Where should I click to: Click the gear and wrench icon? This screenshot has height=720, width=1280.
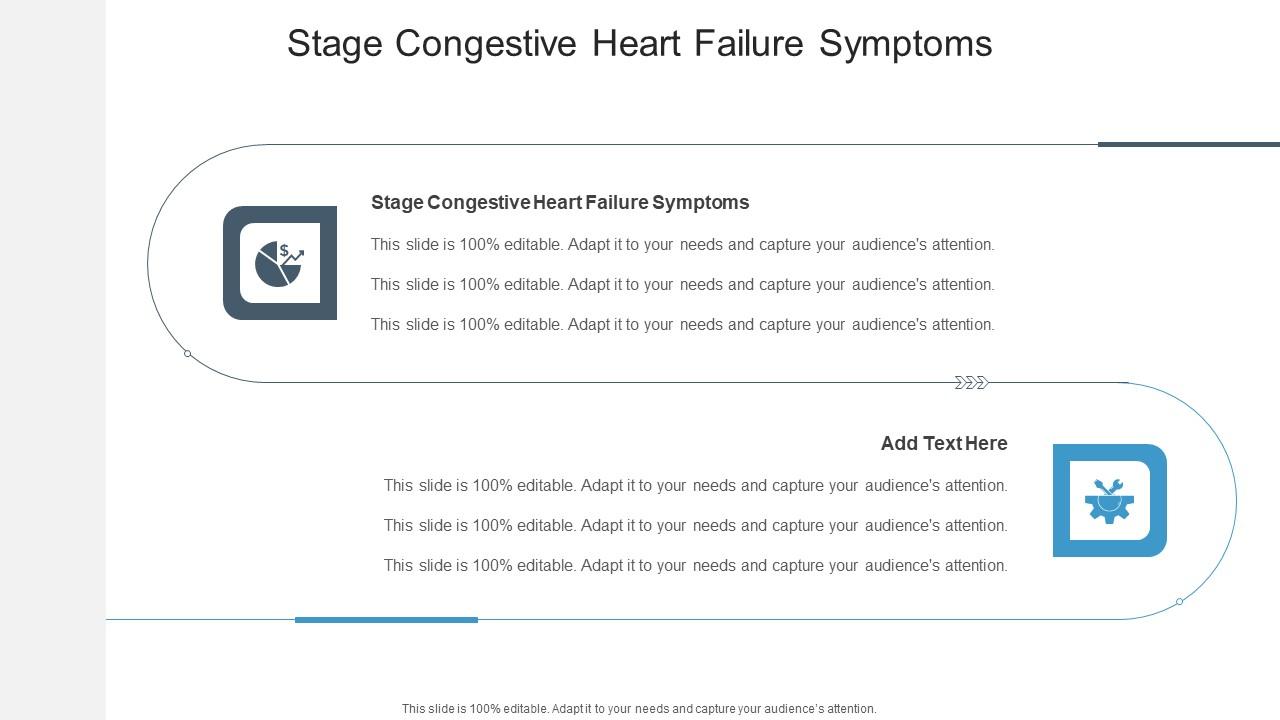1109,500
